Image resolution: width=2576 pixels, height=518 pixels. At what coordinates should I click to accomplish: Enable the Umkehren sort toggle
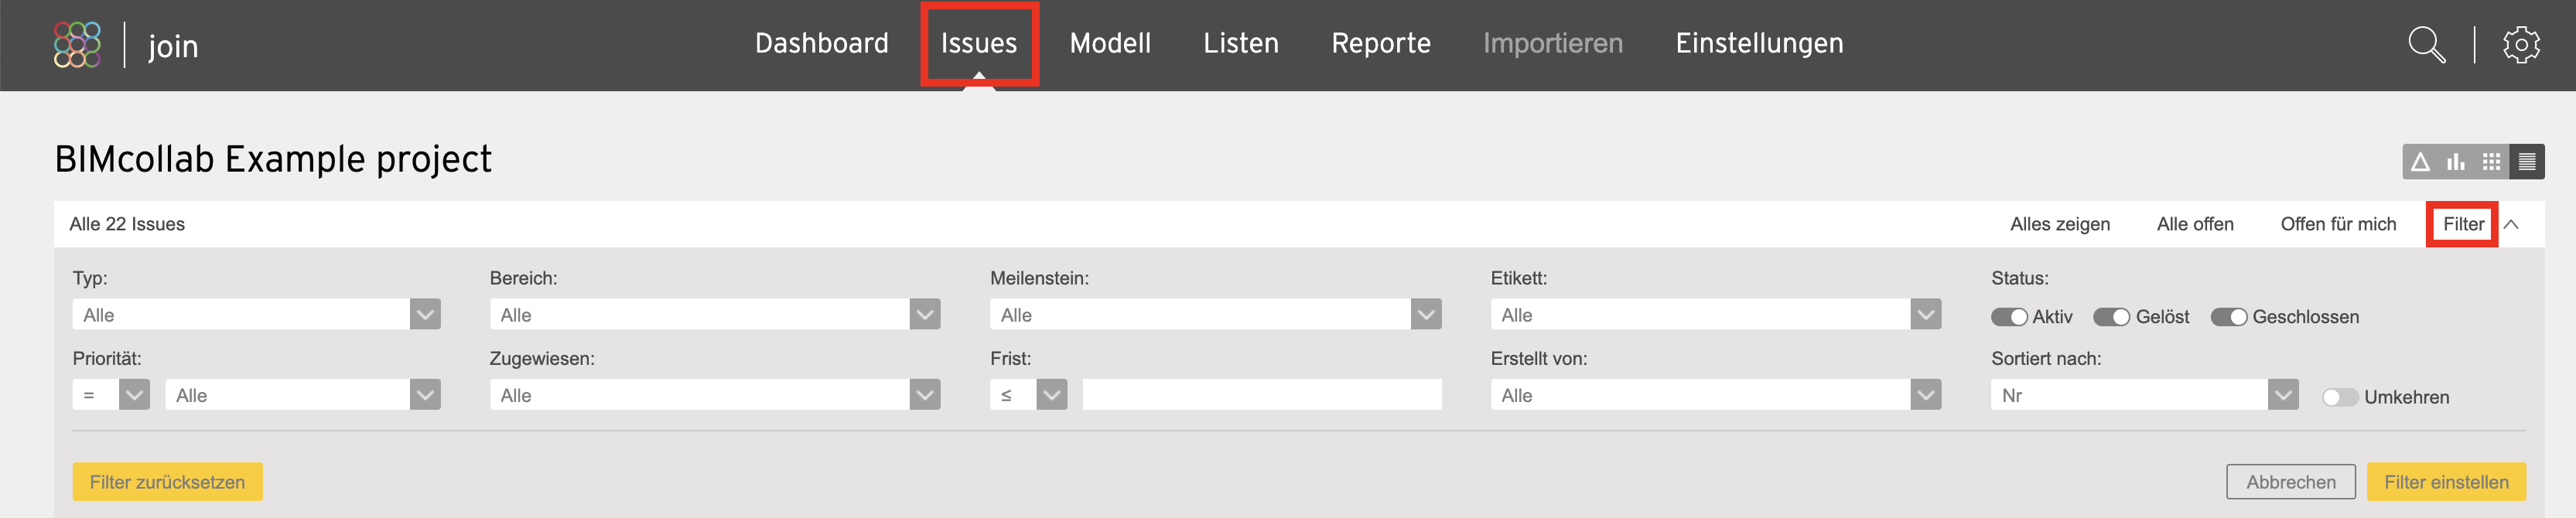(2340, 397)
